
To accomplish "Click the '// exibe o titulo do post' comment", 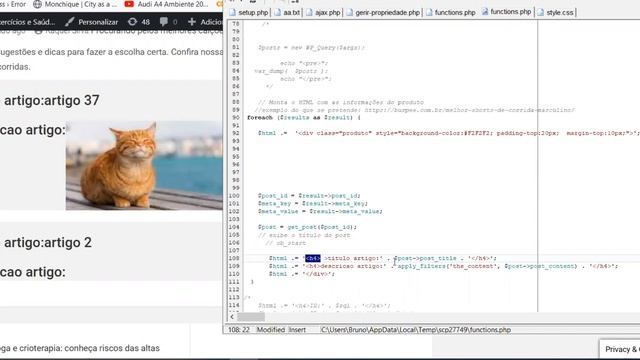I will [304, 235].
